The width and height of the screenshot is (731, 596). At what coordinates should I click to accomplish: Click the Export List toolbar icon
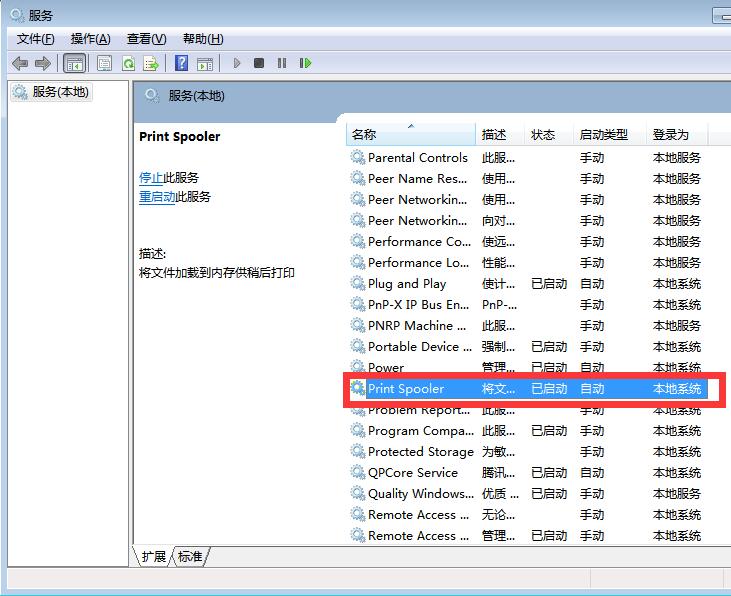(x=151, y=63)
